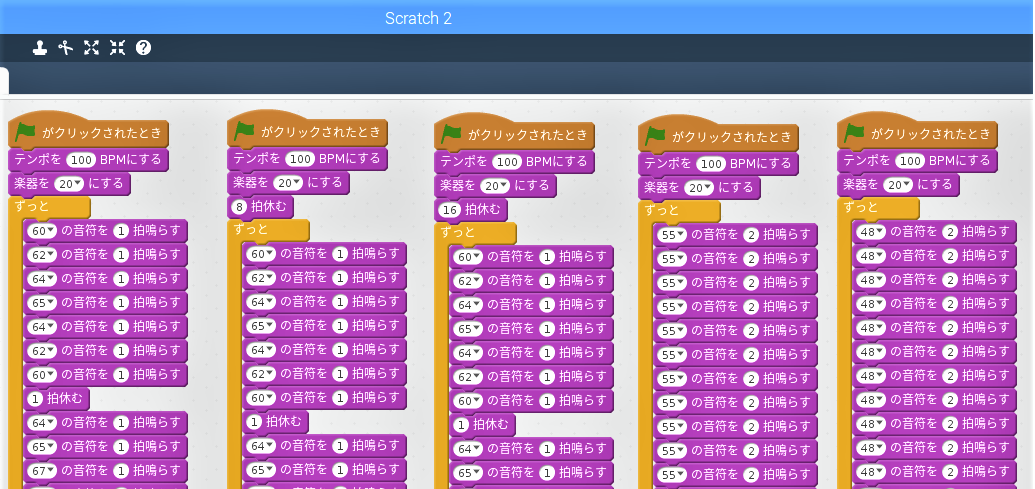The height and width of the screenshot is (489, 1035).
Task: Click the green flag atop the 16-beat rest script
Action: [x=451, y=133]
